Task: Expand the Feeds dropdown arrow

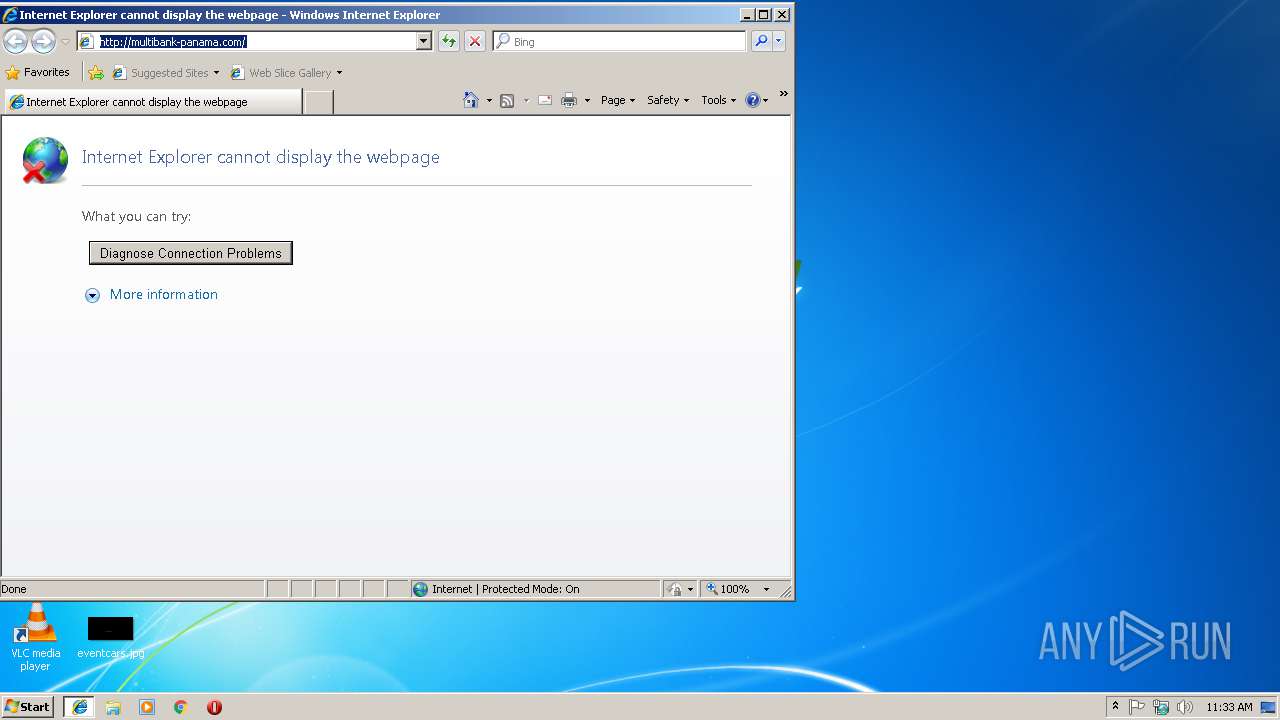Action: tap(526, 100)
